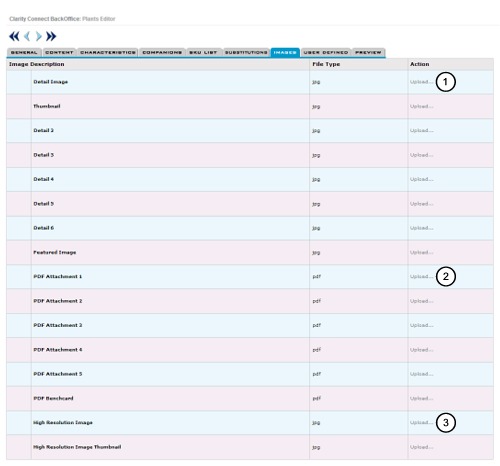500x466 pixels.
Task: Switch to the Preview tab
Action: coord(368,53)
